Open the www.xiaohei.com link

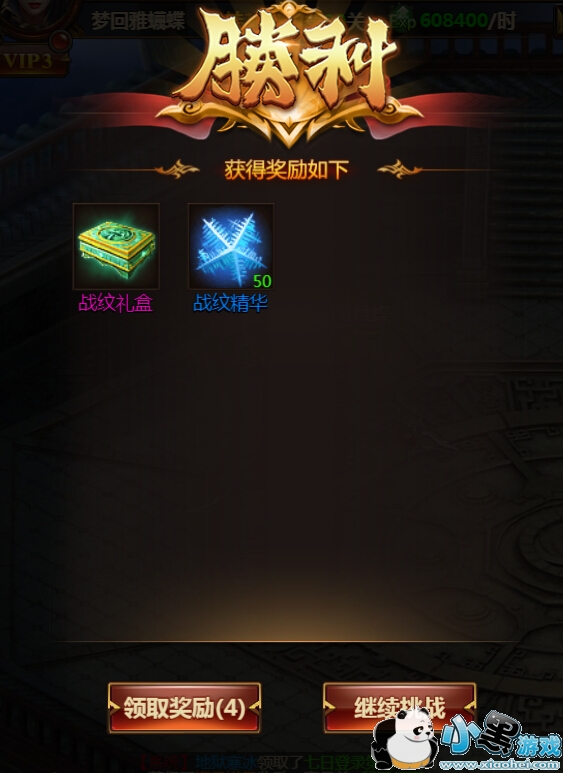(500, 765)
